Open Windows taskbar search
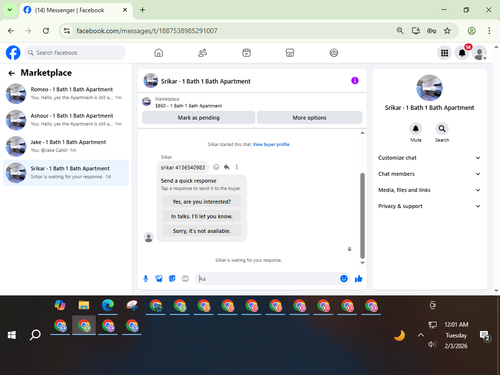This screenshot has width=500, height=375. pos(35,335)
